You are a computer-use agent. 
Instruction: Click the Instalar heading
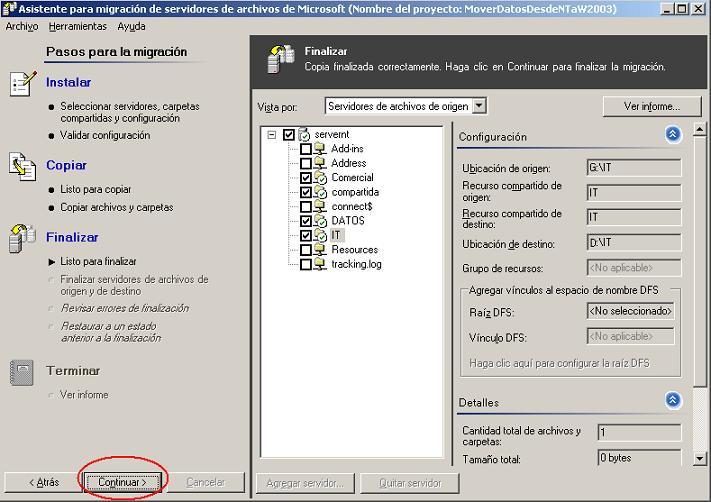point(68,82)
